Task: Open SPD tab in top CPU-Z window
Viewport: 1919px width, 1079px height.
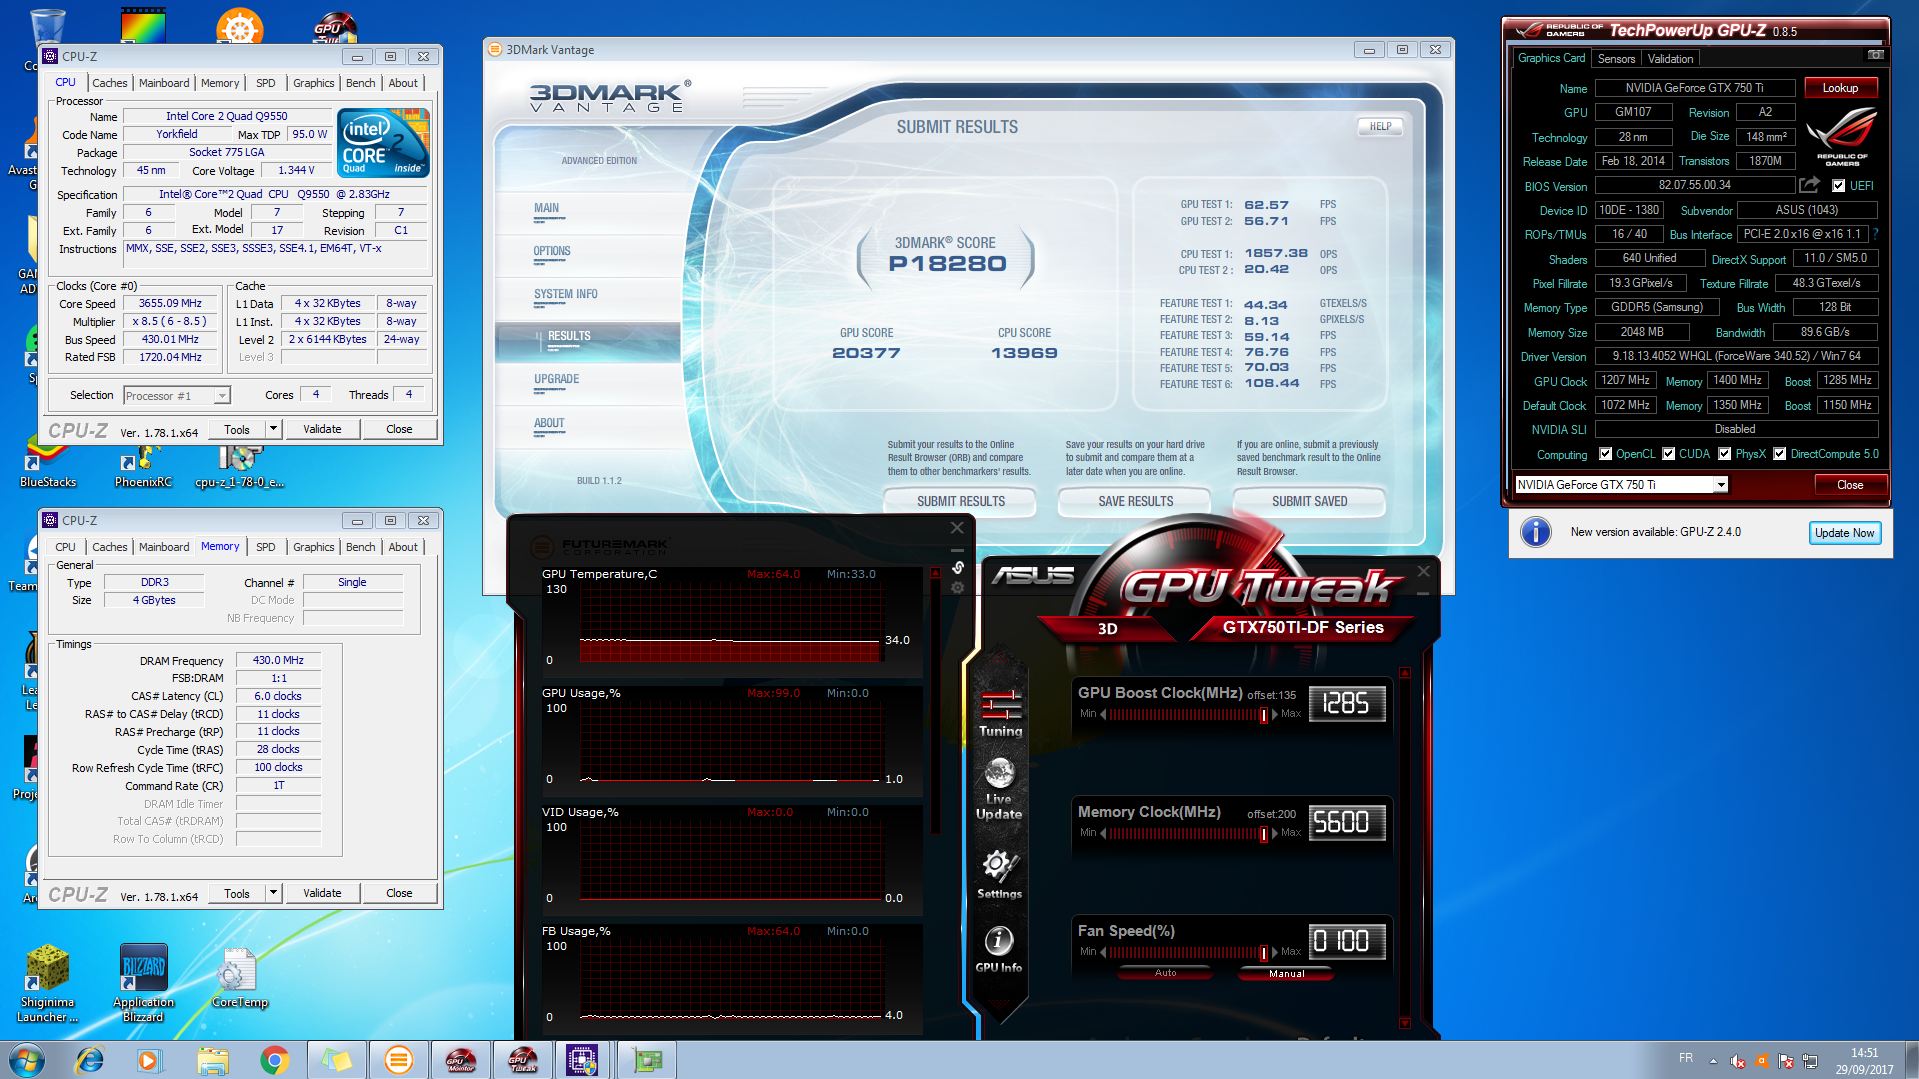Action: [x=265, y=83]
